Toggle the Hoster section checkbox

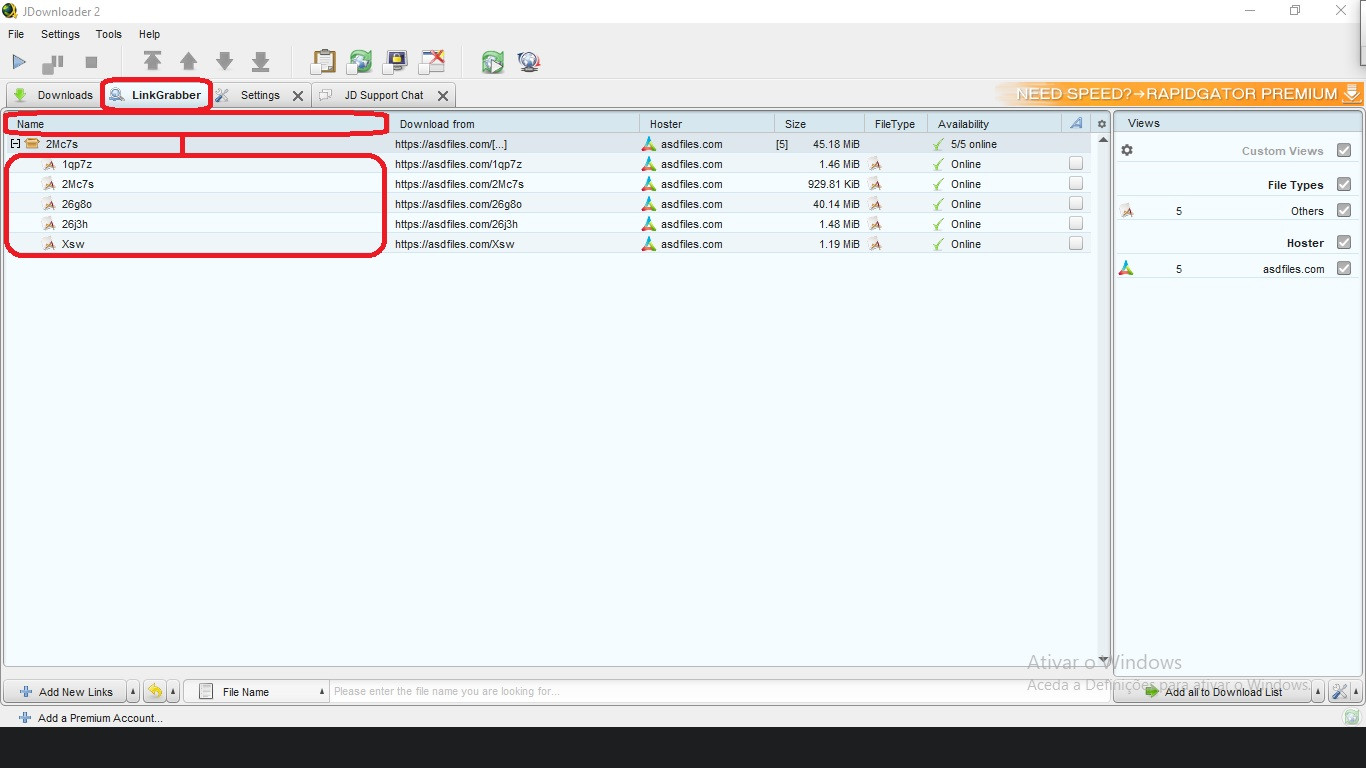pos(1344,242)
